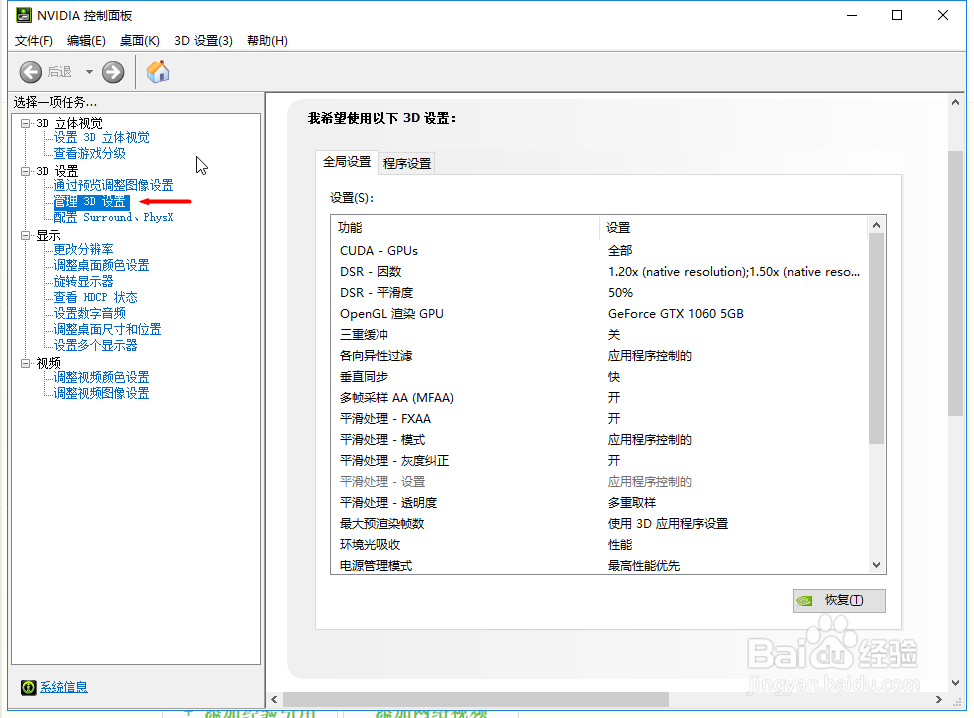Open the 编辑(E) menu
This screenshot has height=718, width=974.
[x=86, y=40]
